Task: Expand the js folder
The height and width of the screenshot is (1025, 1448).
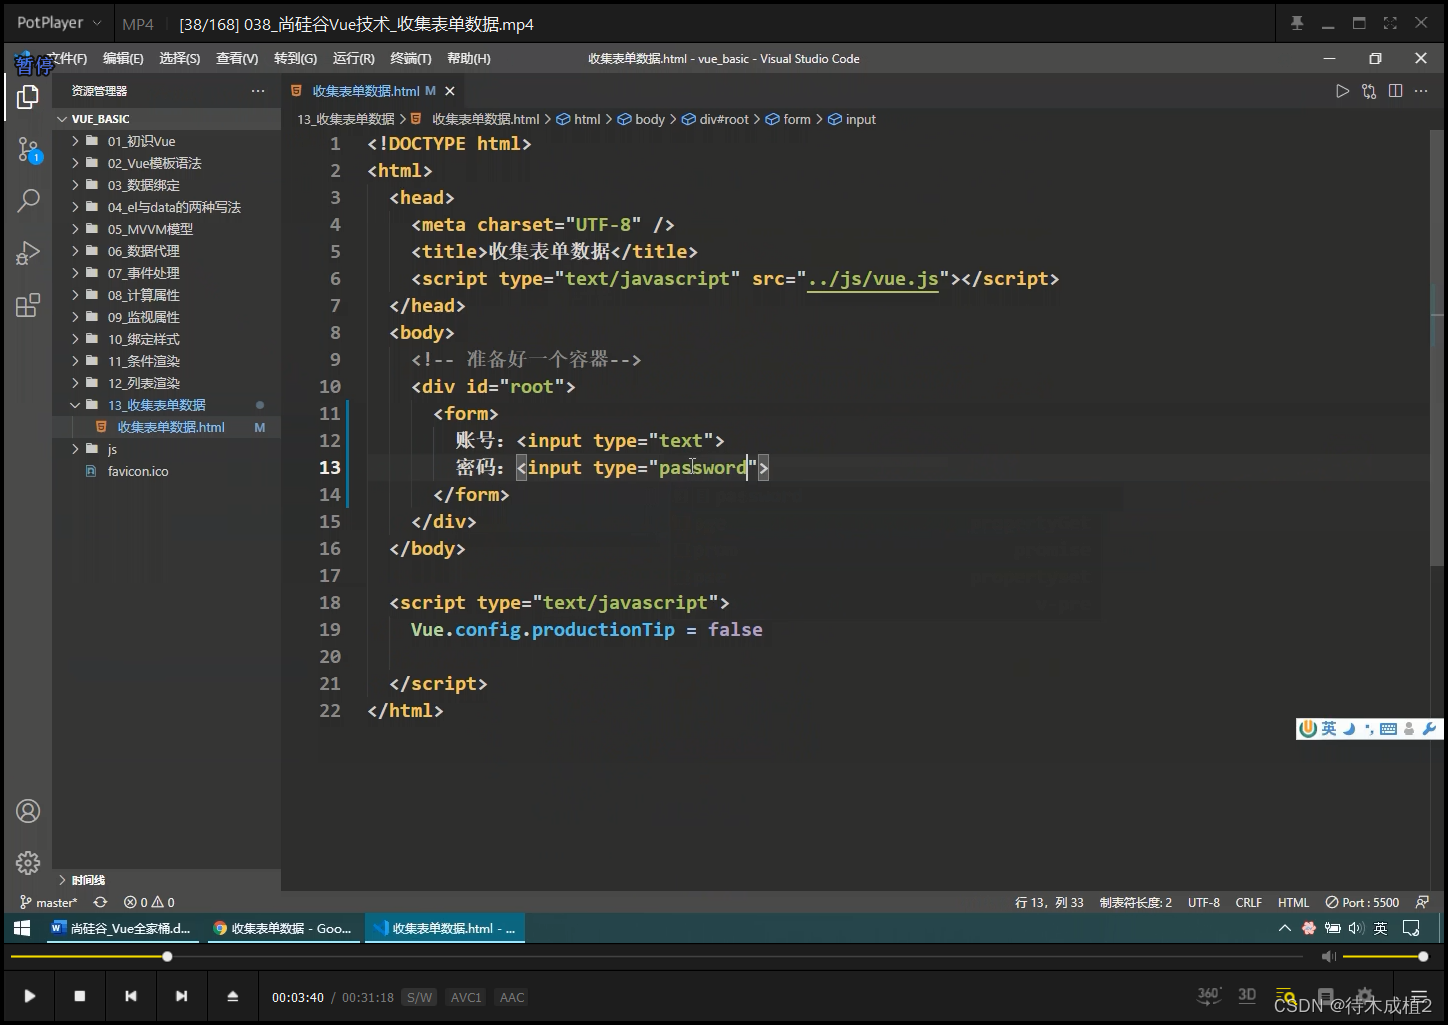Action: point(74,449)
